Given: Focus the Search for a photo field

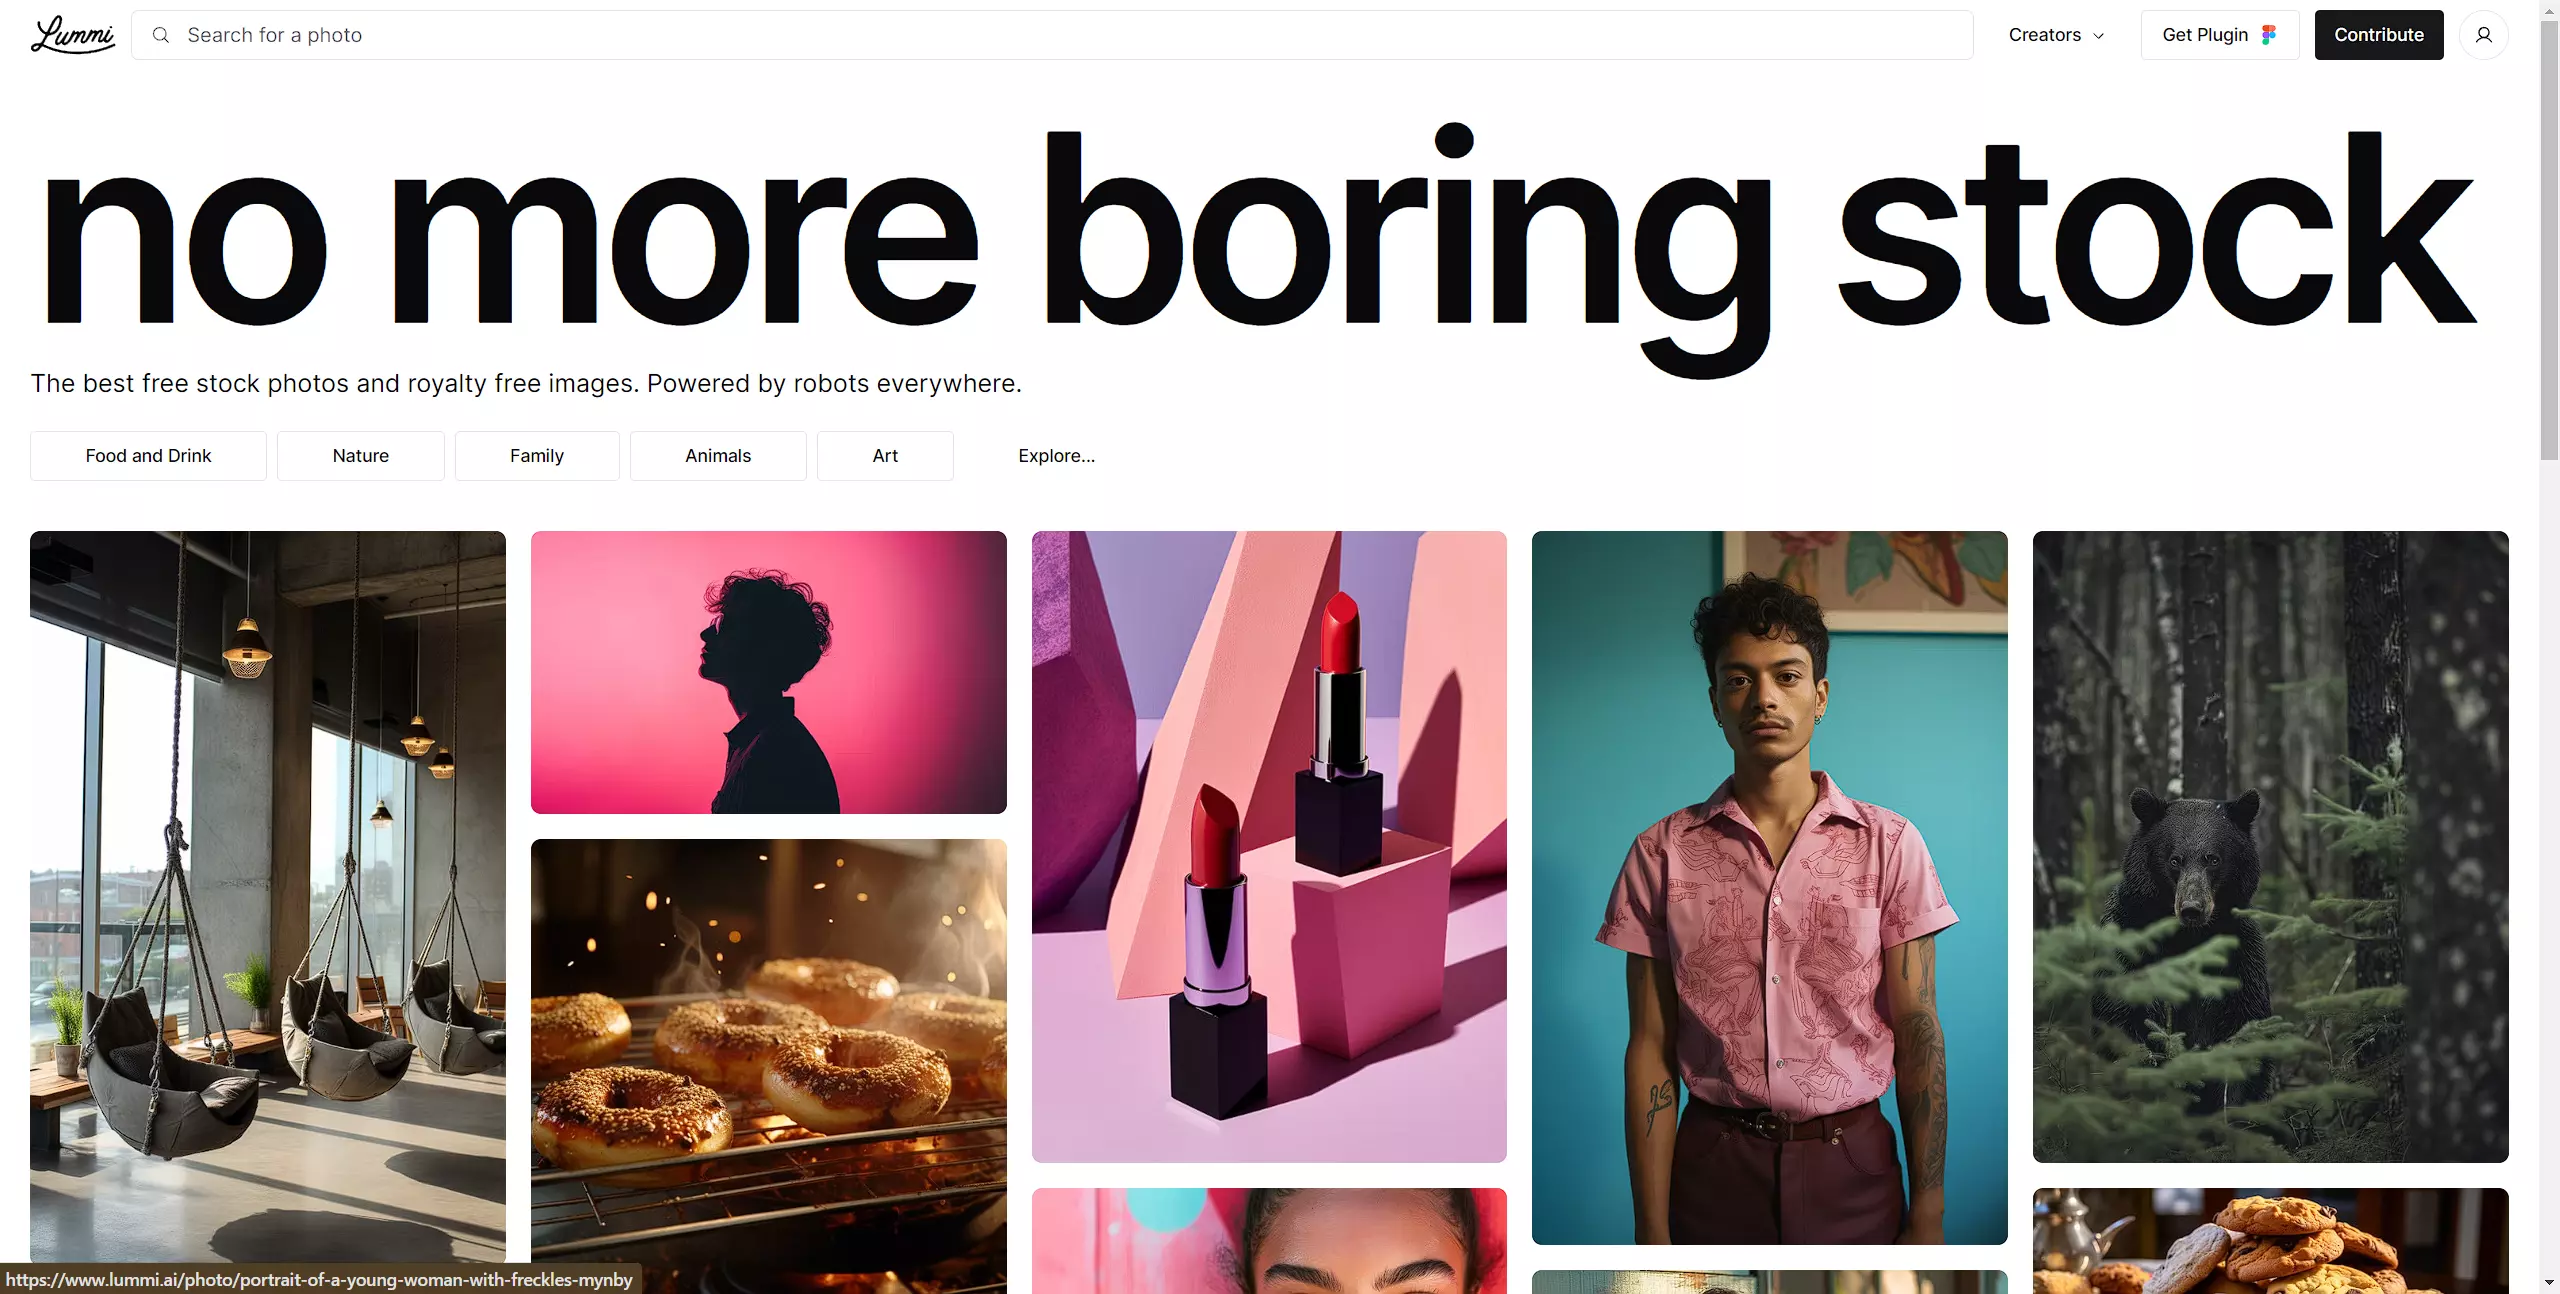Looking at the screenshot, I should pos(1052,35).
